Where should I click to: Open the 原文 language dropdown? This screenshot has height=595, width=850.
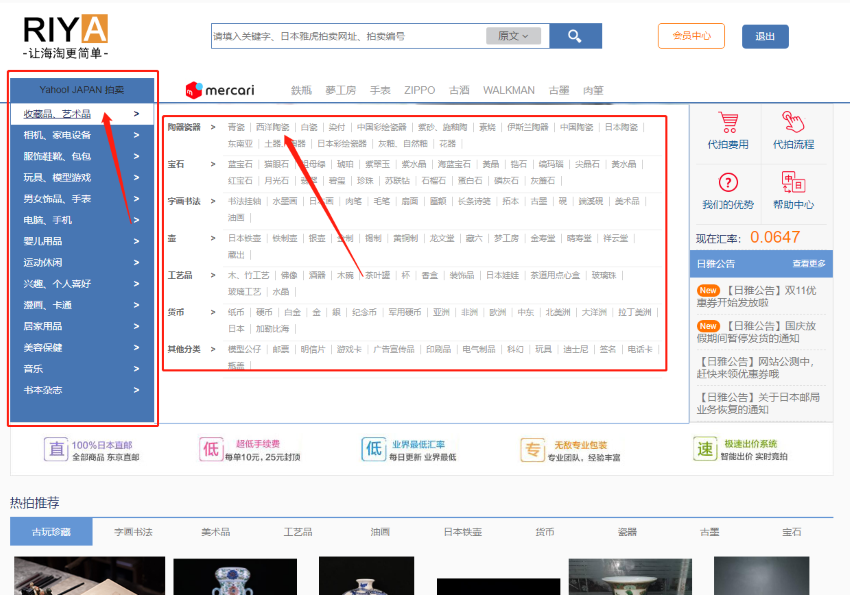click(513, 36)
